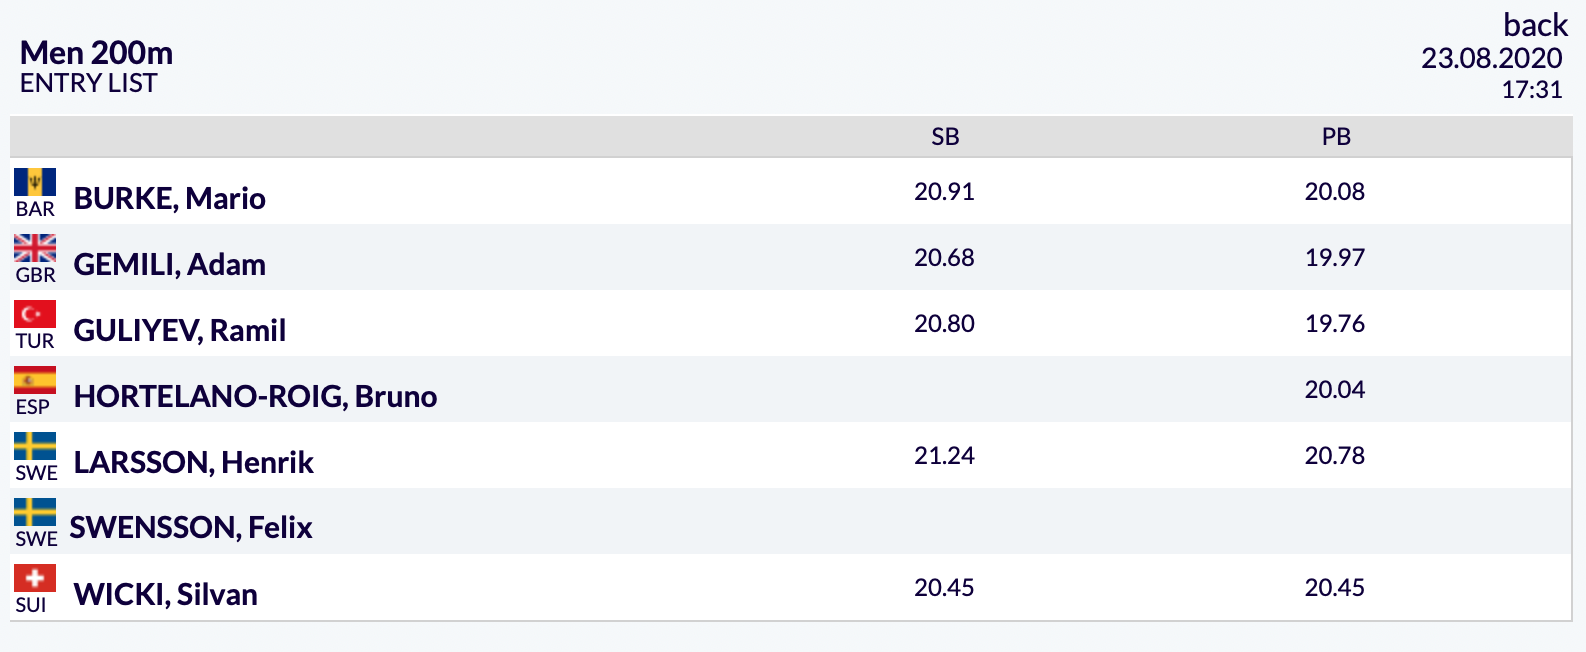Click the Turkey flag icon
The width and height of the screenshot is (1586, 652).
[x=35, y=314]
